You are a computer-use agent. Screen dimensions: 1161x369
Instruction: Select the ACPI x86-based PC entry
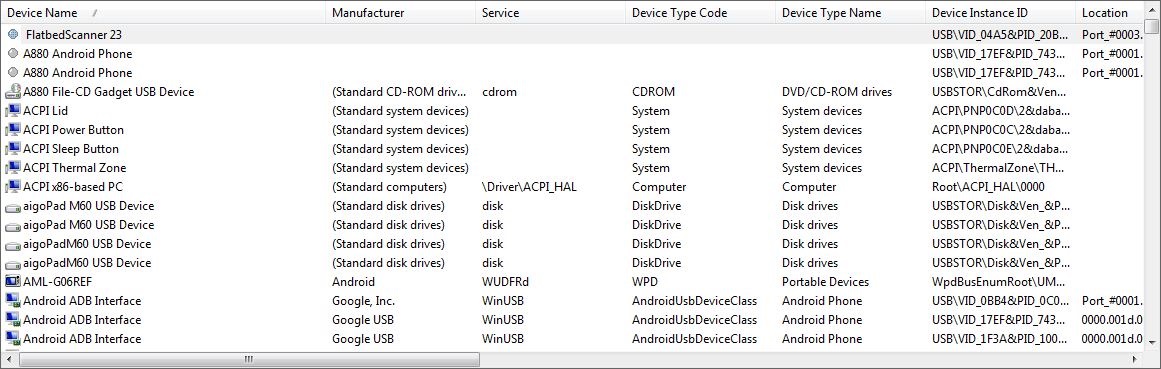tap(73, 187)
